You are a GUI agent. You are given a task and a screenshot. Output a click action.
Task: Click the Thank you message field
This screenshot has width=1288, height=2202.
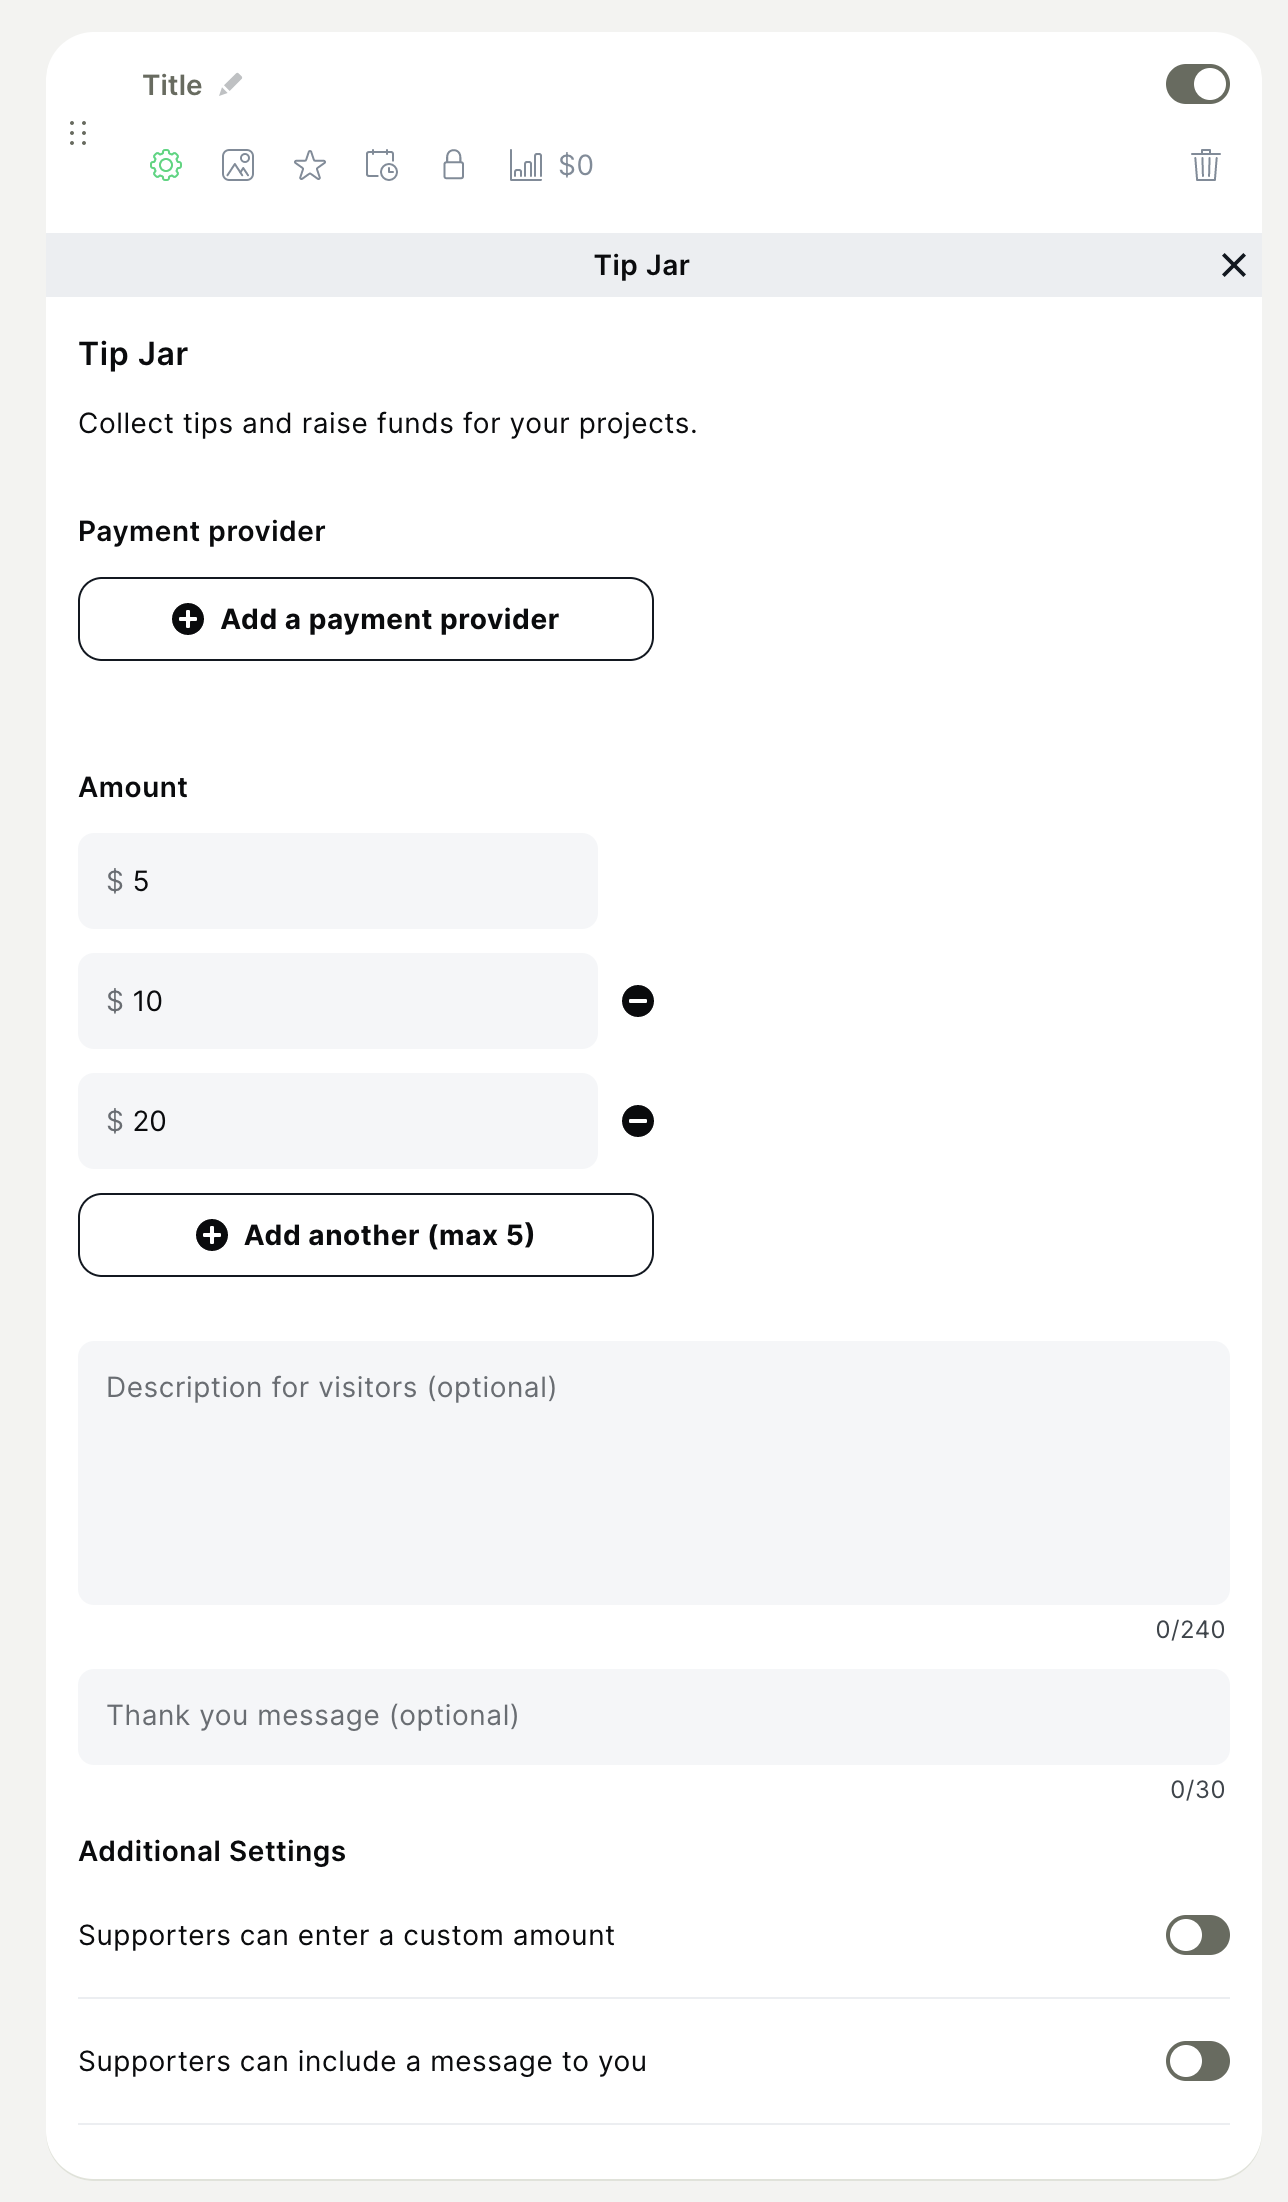653,1716
